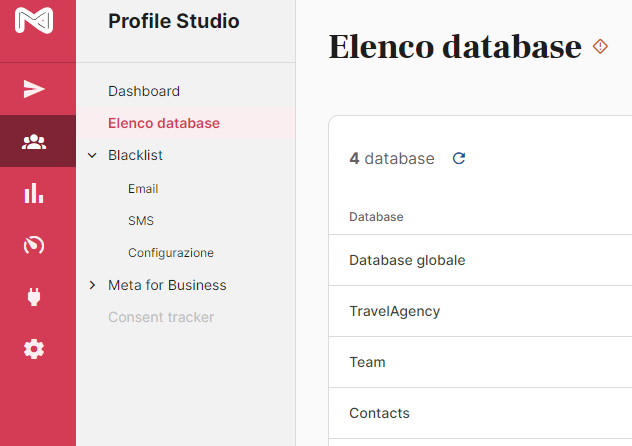Screen dimensions: 632x446
Task: Click the MagNews logo icon
Action: click(34, 20)
